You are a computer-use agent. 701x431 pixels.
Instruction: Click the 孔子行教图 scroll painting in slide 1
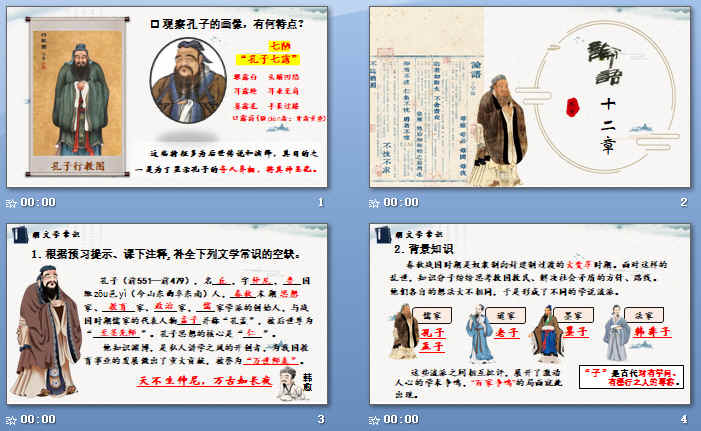coord(77,97)
